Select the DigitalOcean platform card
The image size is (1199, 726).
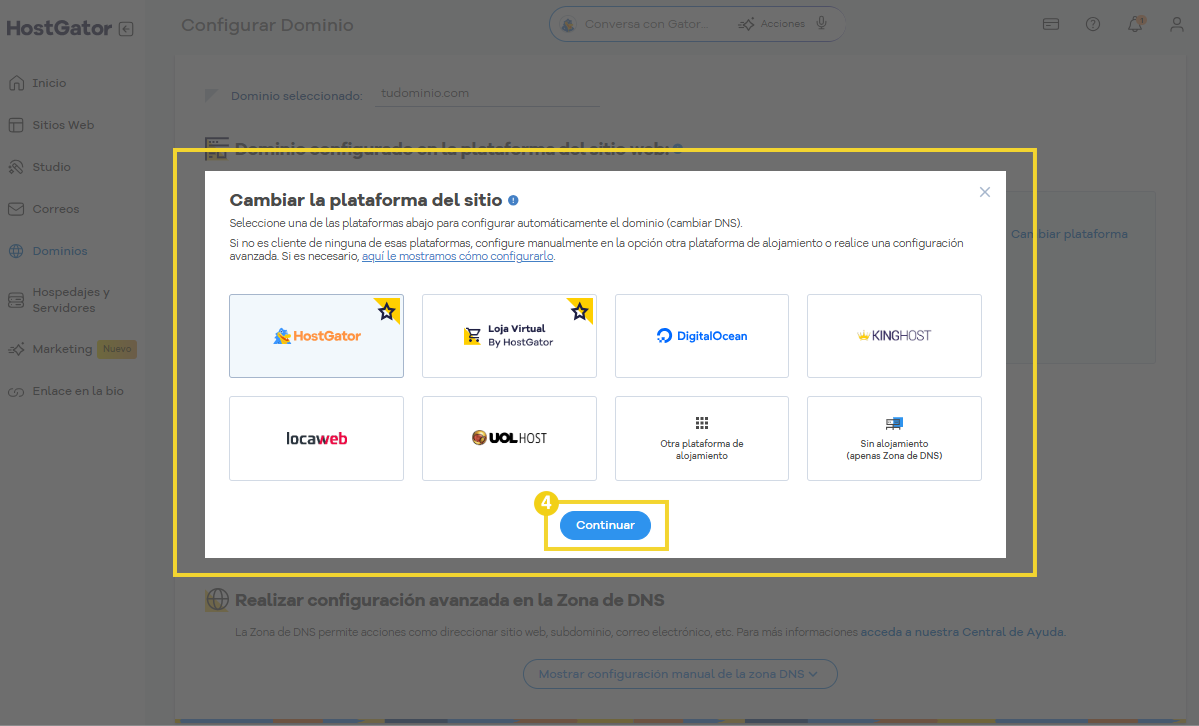(x=702, y=336)
